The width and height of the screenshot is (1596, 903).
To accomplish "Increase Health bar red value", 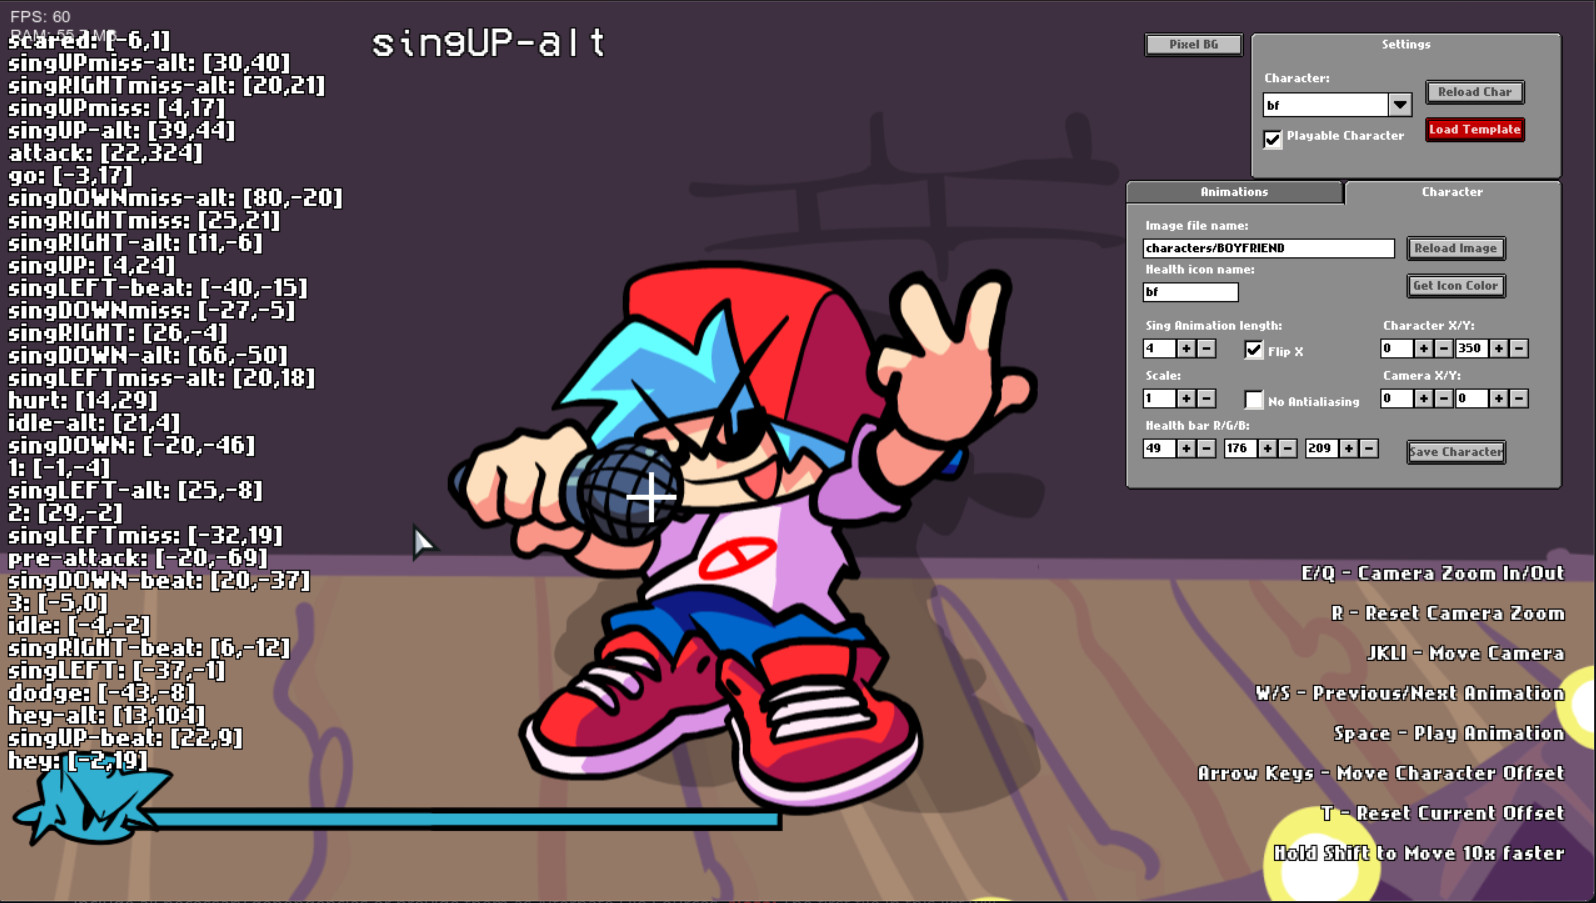I will coord(1186,449).
